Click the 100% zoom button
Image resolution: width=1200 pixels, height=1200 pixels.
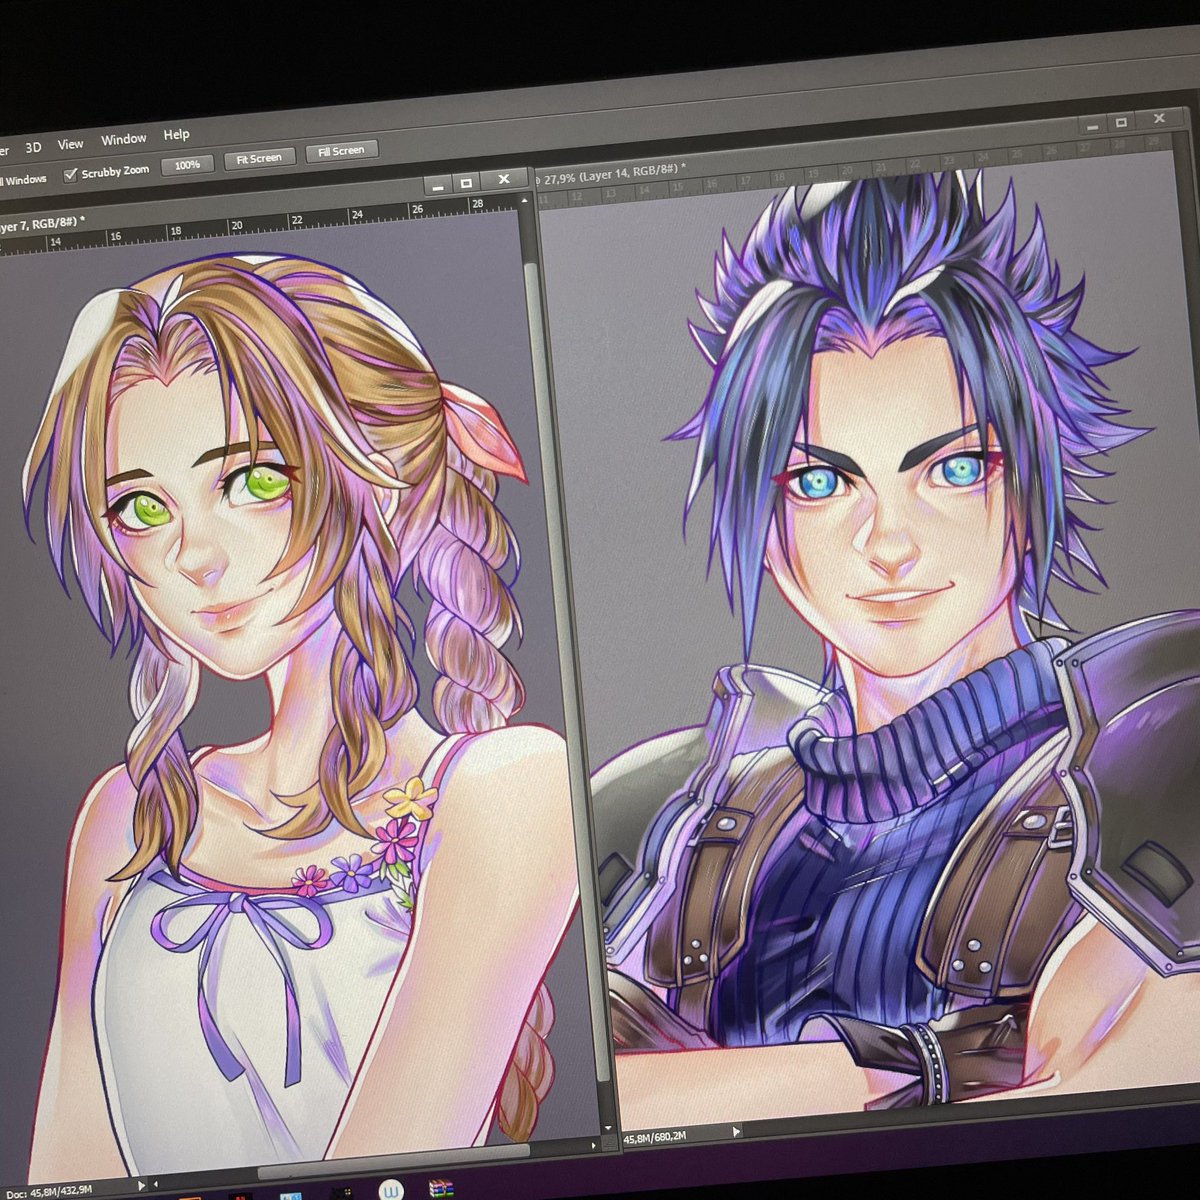pyautogui.click(x=187, y=165)
